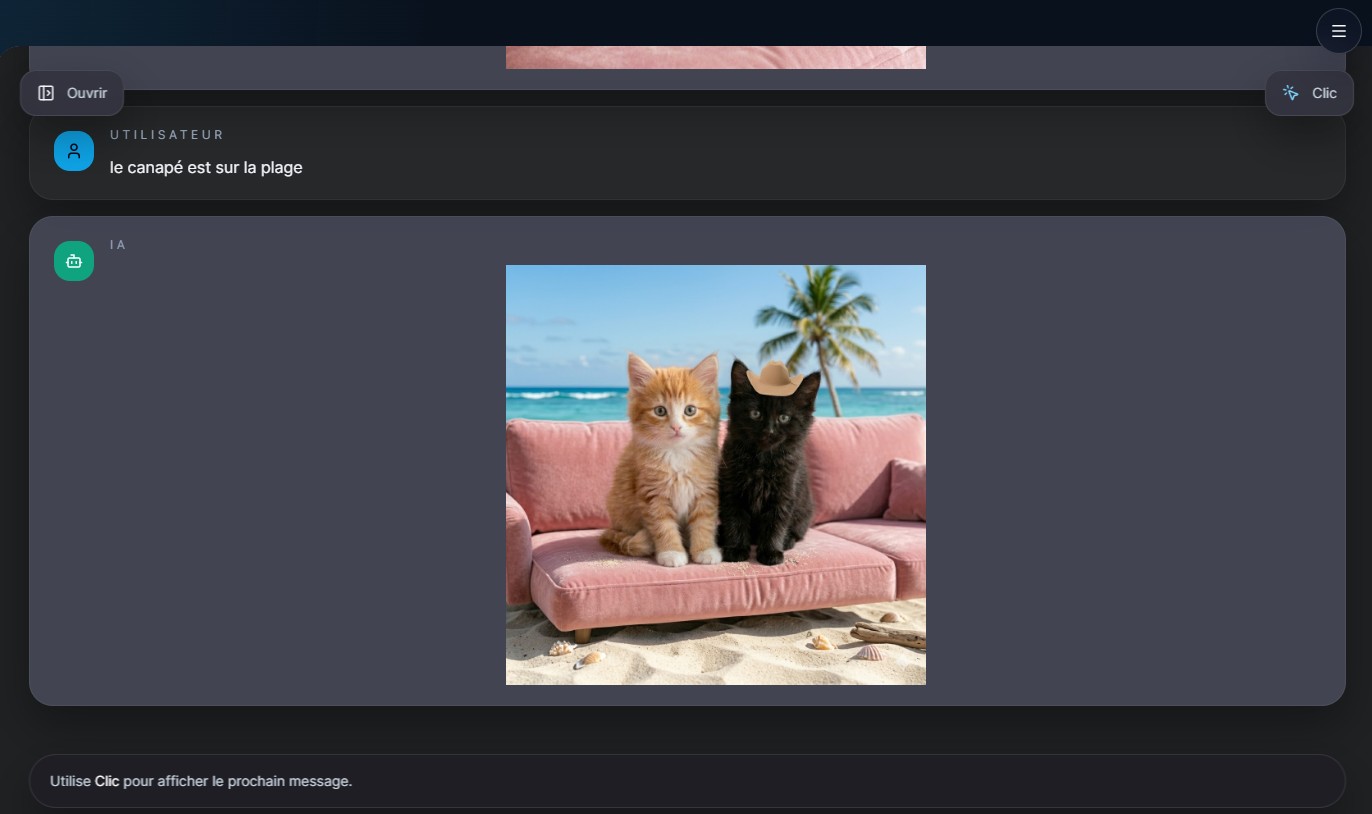
Task: Click the IA sender label
Action: click(118, 245)
